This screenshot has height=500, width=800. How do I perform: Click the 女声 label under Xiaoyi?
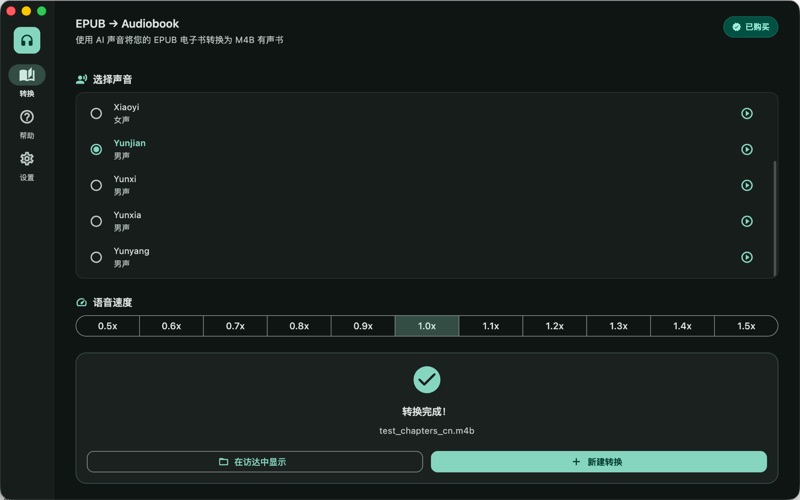(121, 120)
